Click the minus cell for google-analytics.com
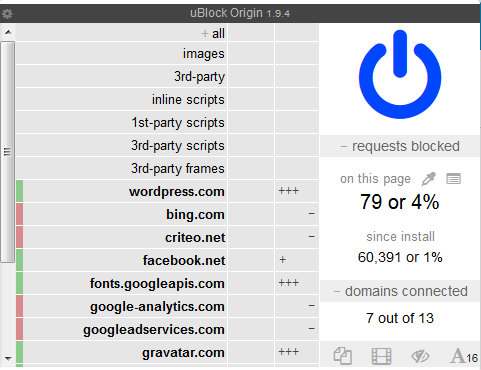The width and height of the screenshot is (481, 370). (297, 306)
